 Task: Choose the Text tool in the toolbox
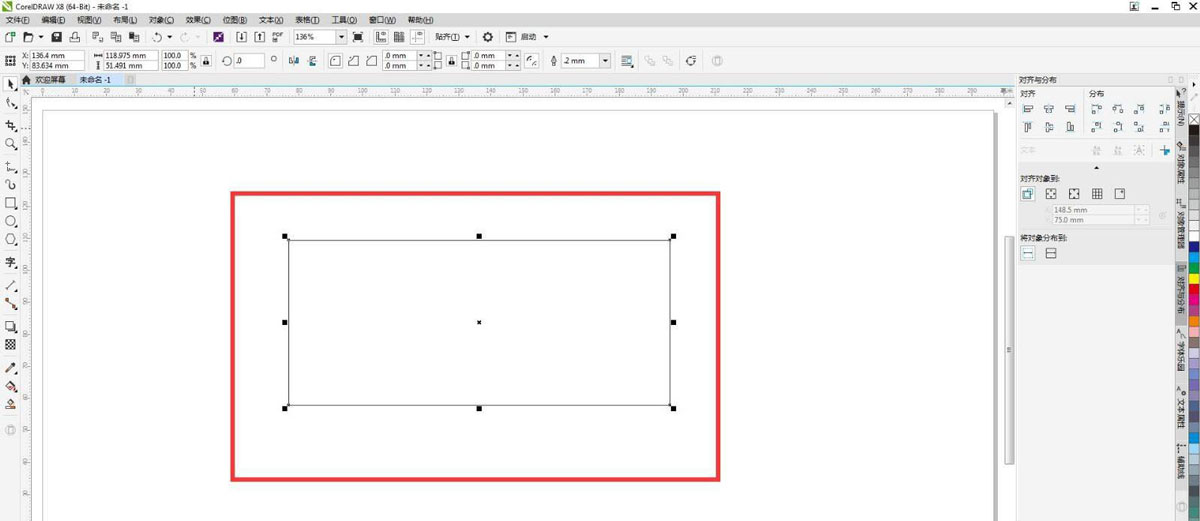[11, 263]
